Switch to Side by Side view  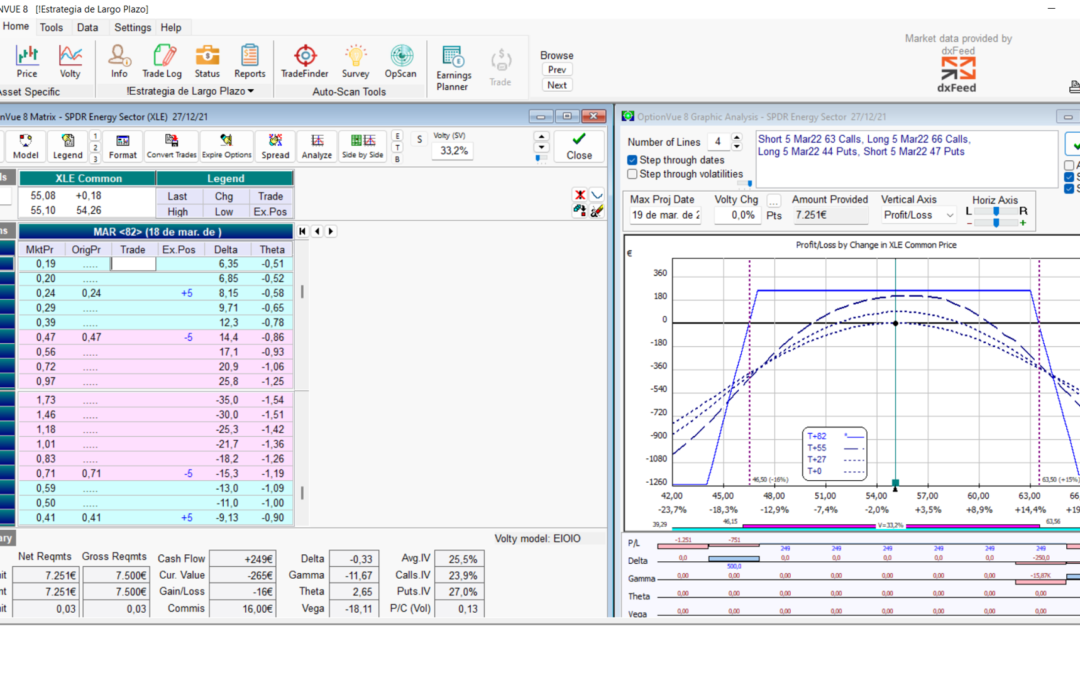[363, 147]
